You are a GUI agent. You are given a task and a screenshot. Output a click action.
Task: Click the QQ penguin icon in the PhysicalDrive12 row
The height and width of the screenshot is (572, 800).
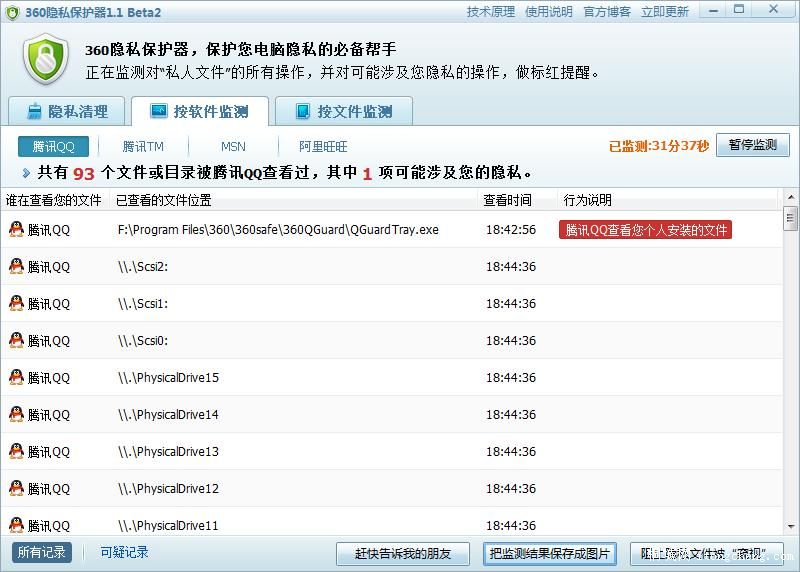tap(16, 488)
